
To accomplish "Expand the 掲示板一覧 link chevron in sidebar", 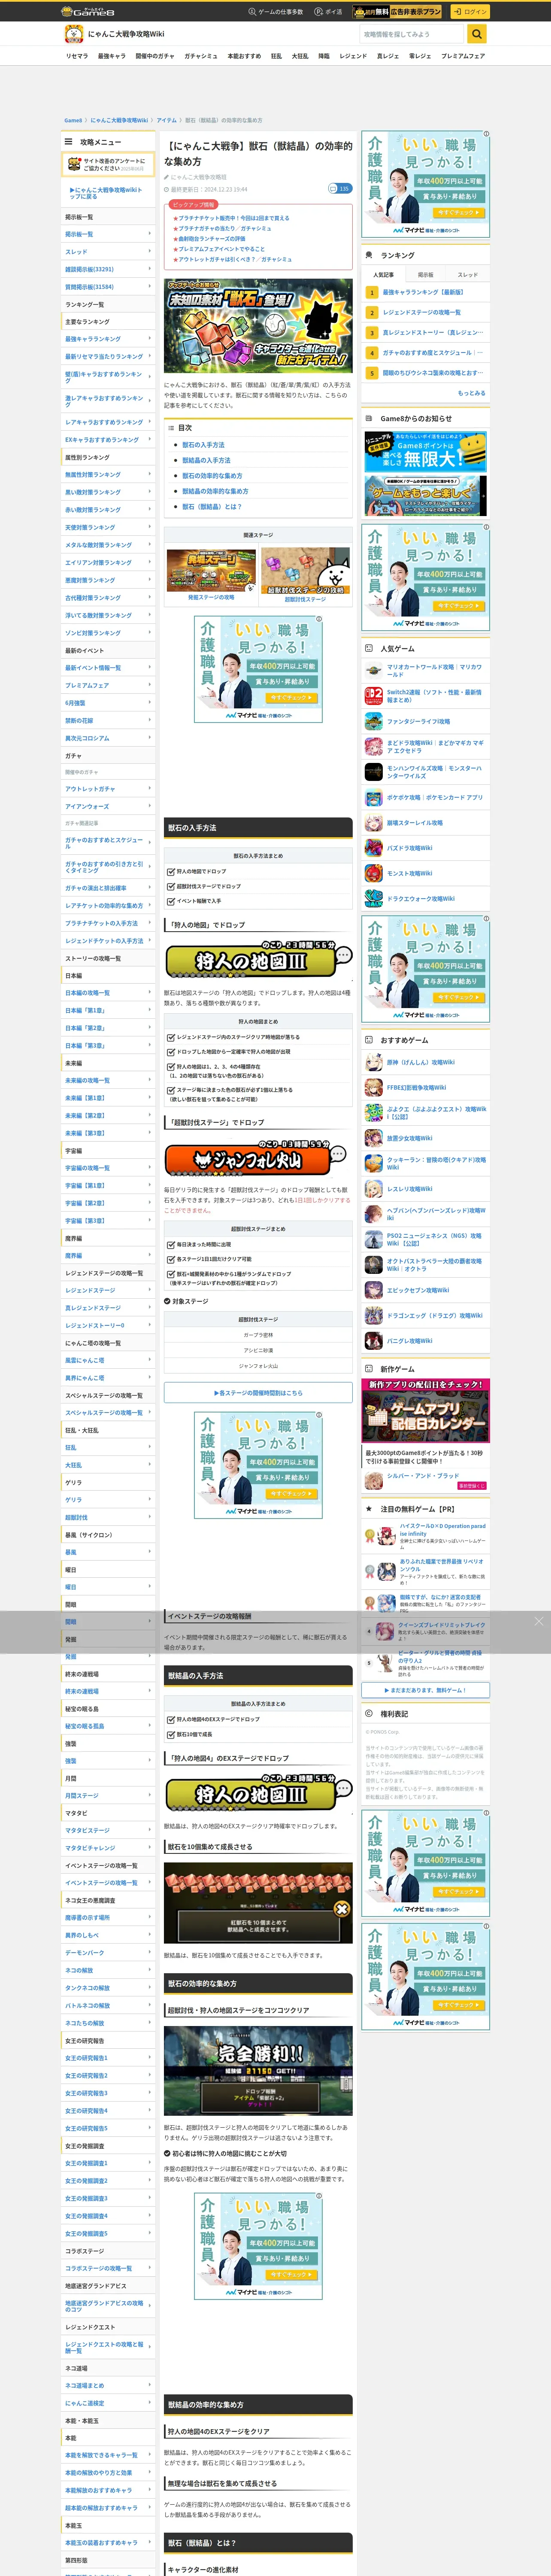I will click(150, 234).
